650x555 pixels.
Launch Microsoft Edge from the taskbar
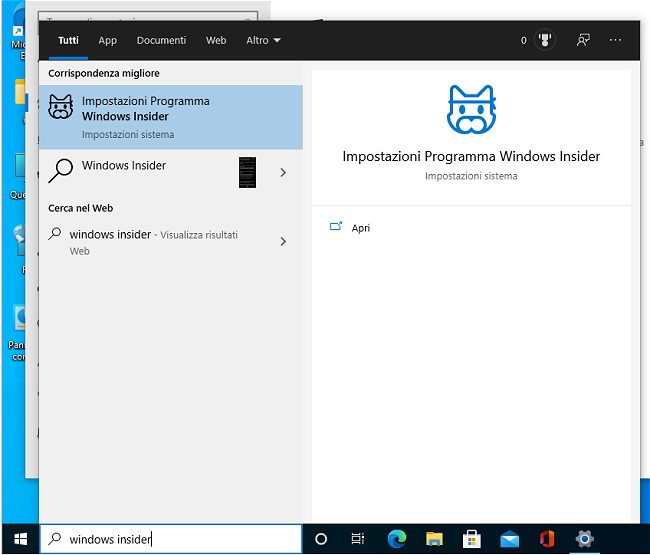tap(397, 539)
